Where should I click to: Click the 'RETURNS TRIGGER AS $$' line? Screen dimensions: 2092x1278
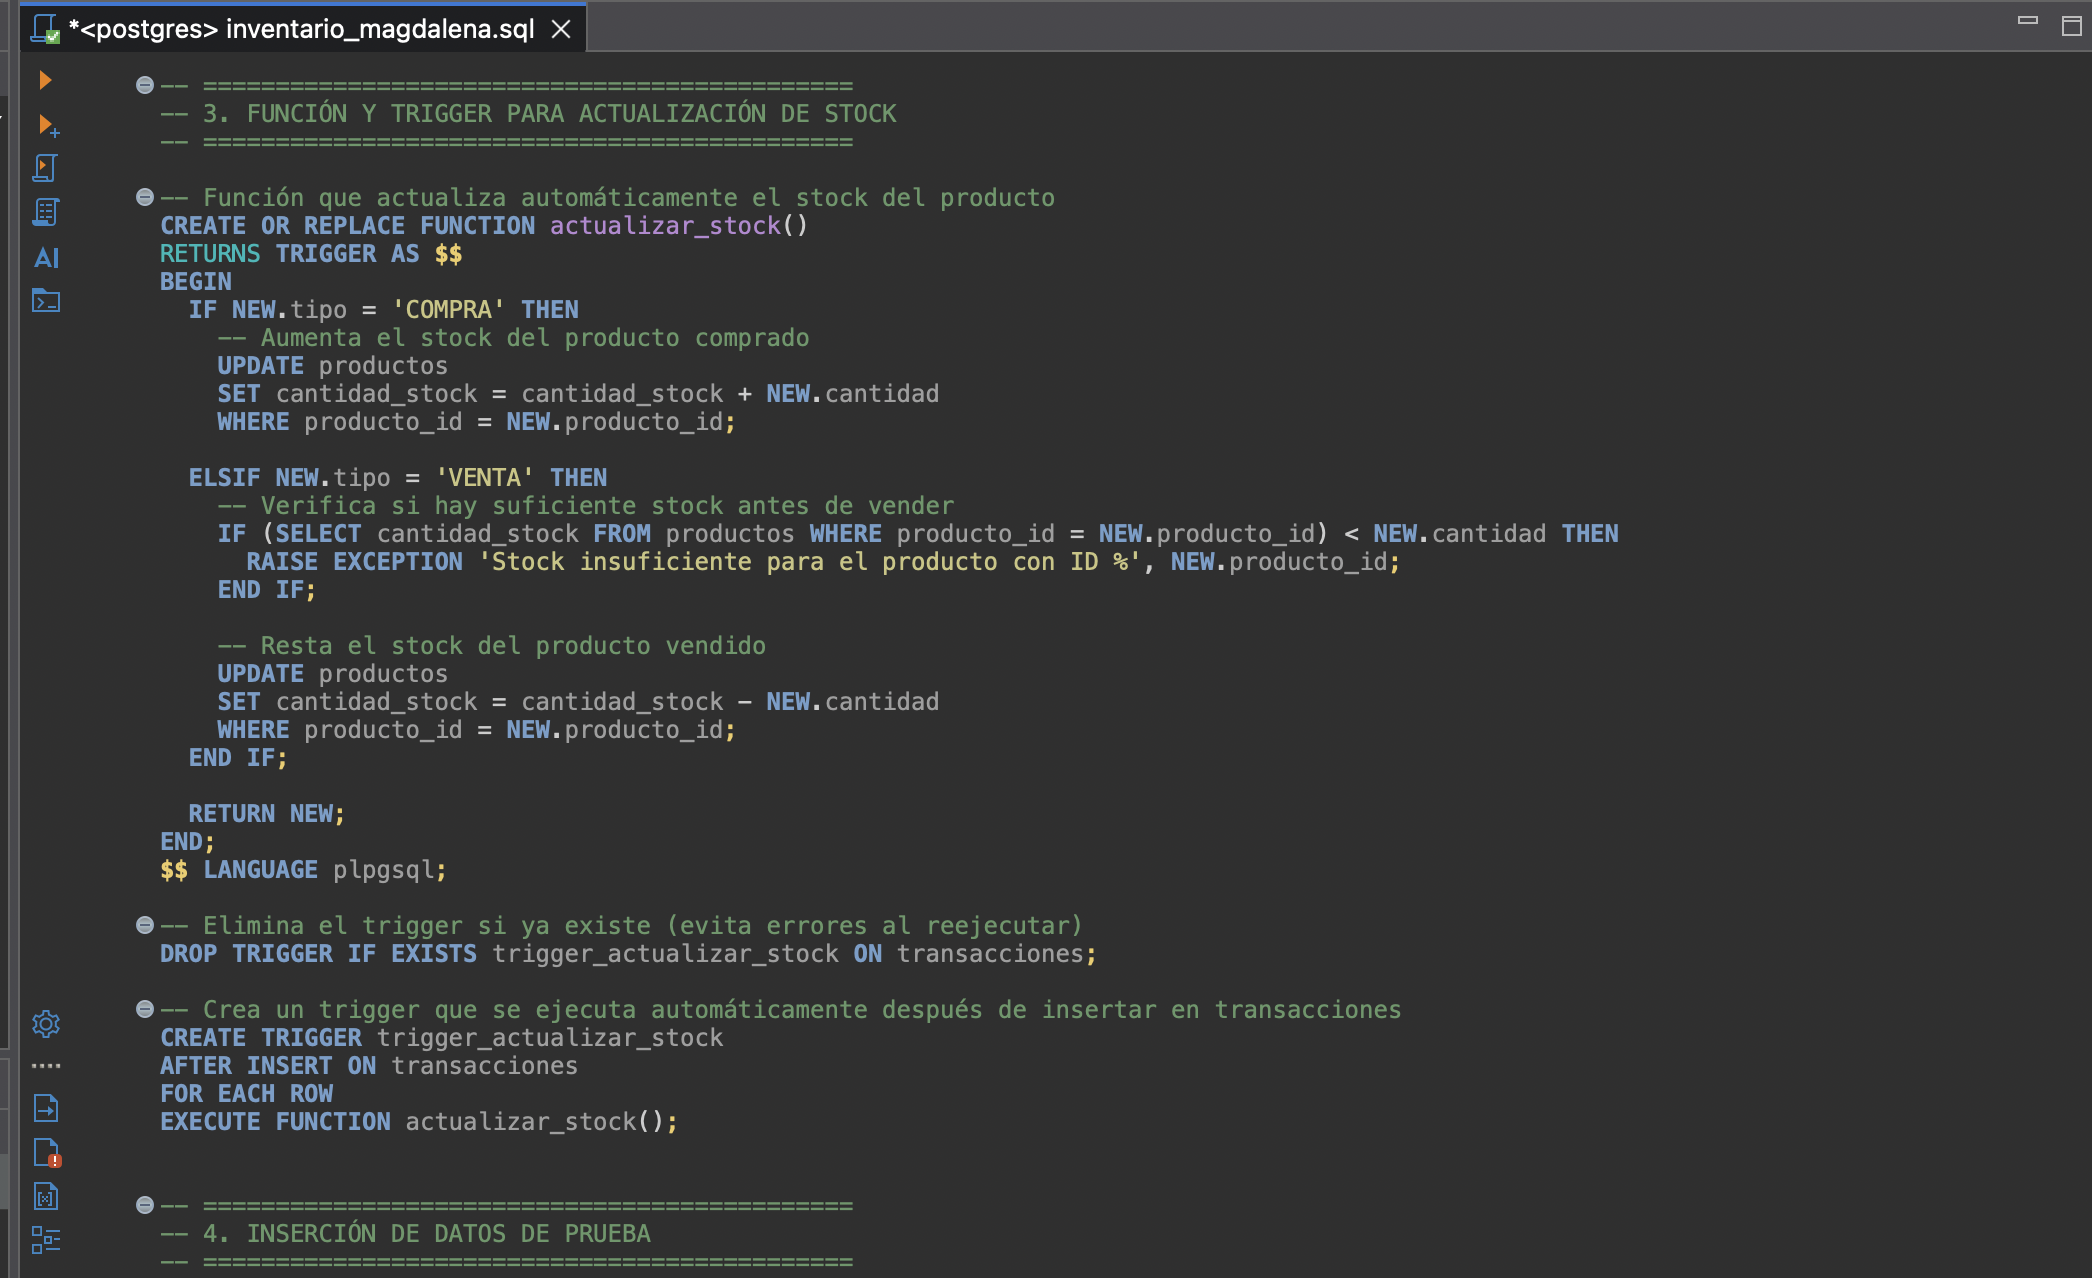click(x=311, y=254)
